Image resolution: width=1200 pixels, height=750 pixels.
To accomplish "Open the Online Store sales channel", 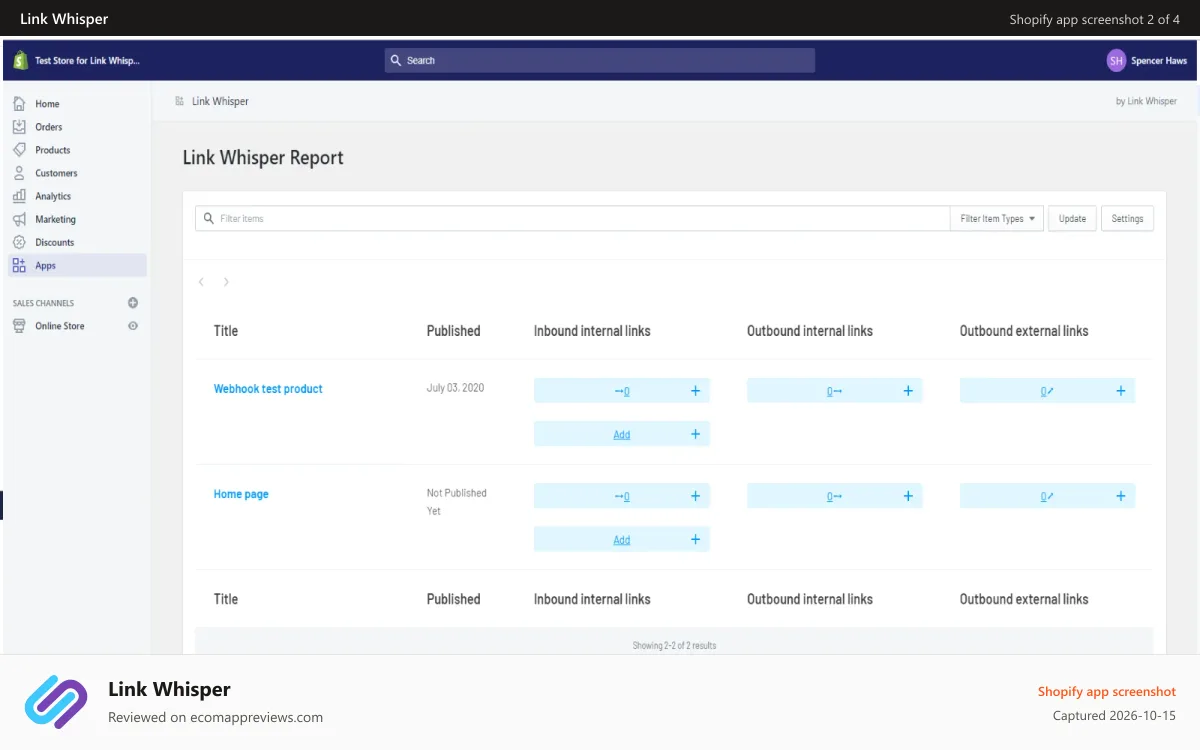I will (60, 326).
